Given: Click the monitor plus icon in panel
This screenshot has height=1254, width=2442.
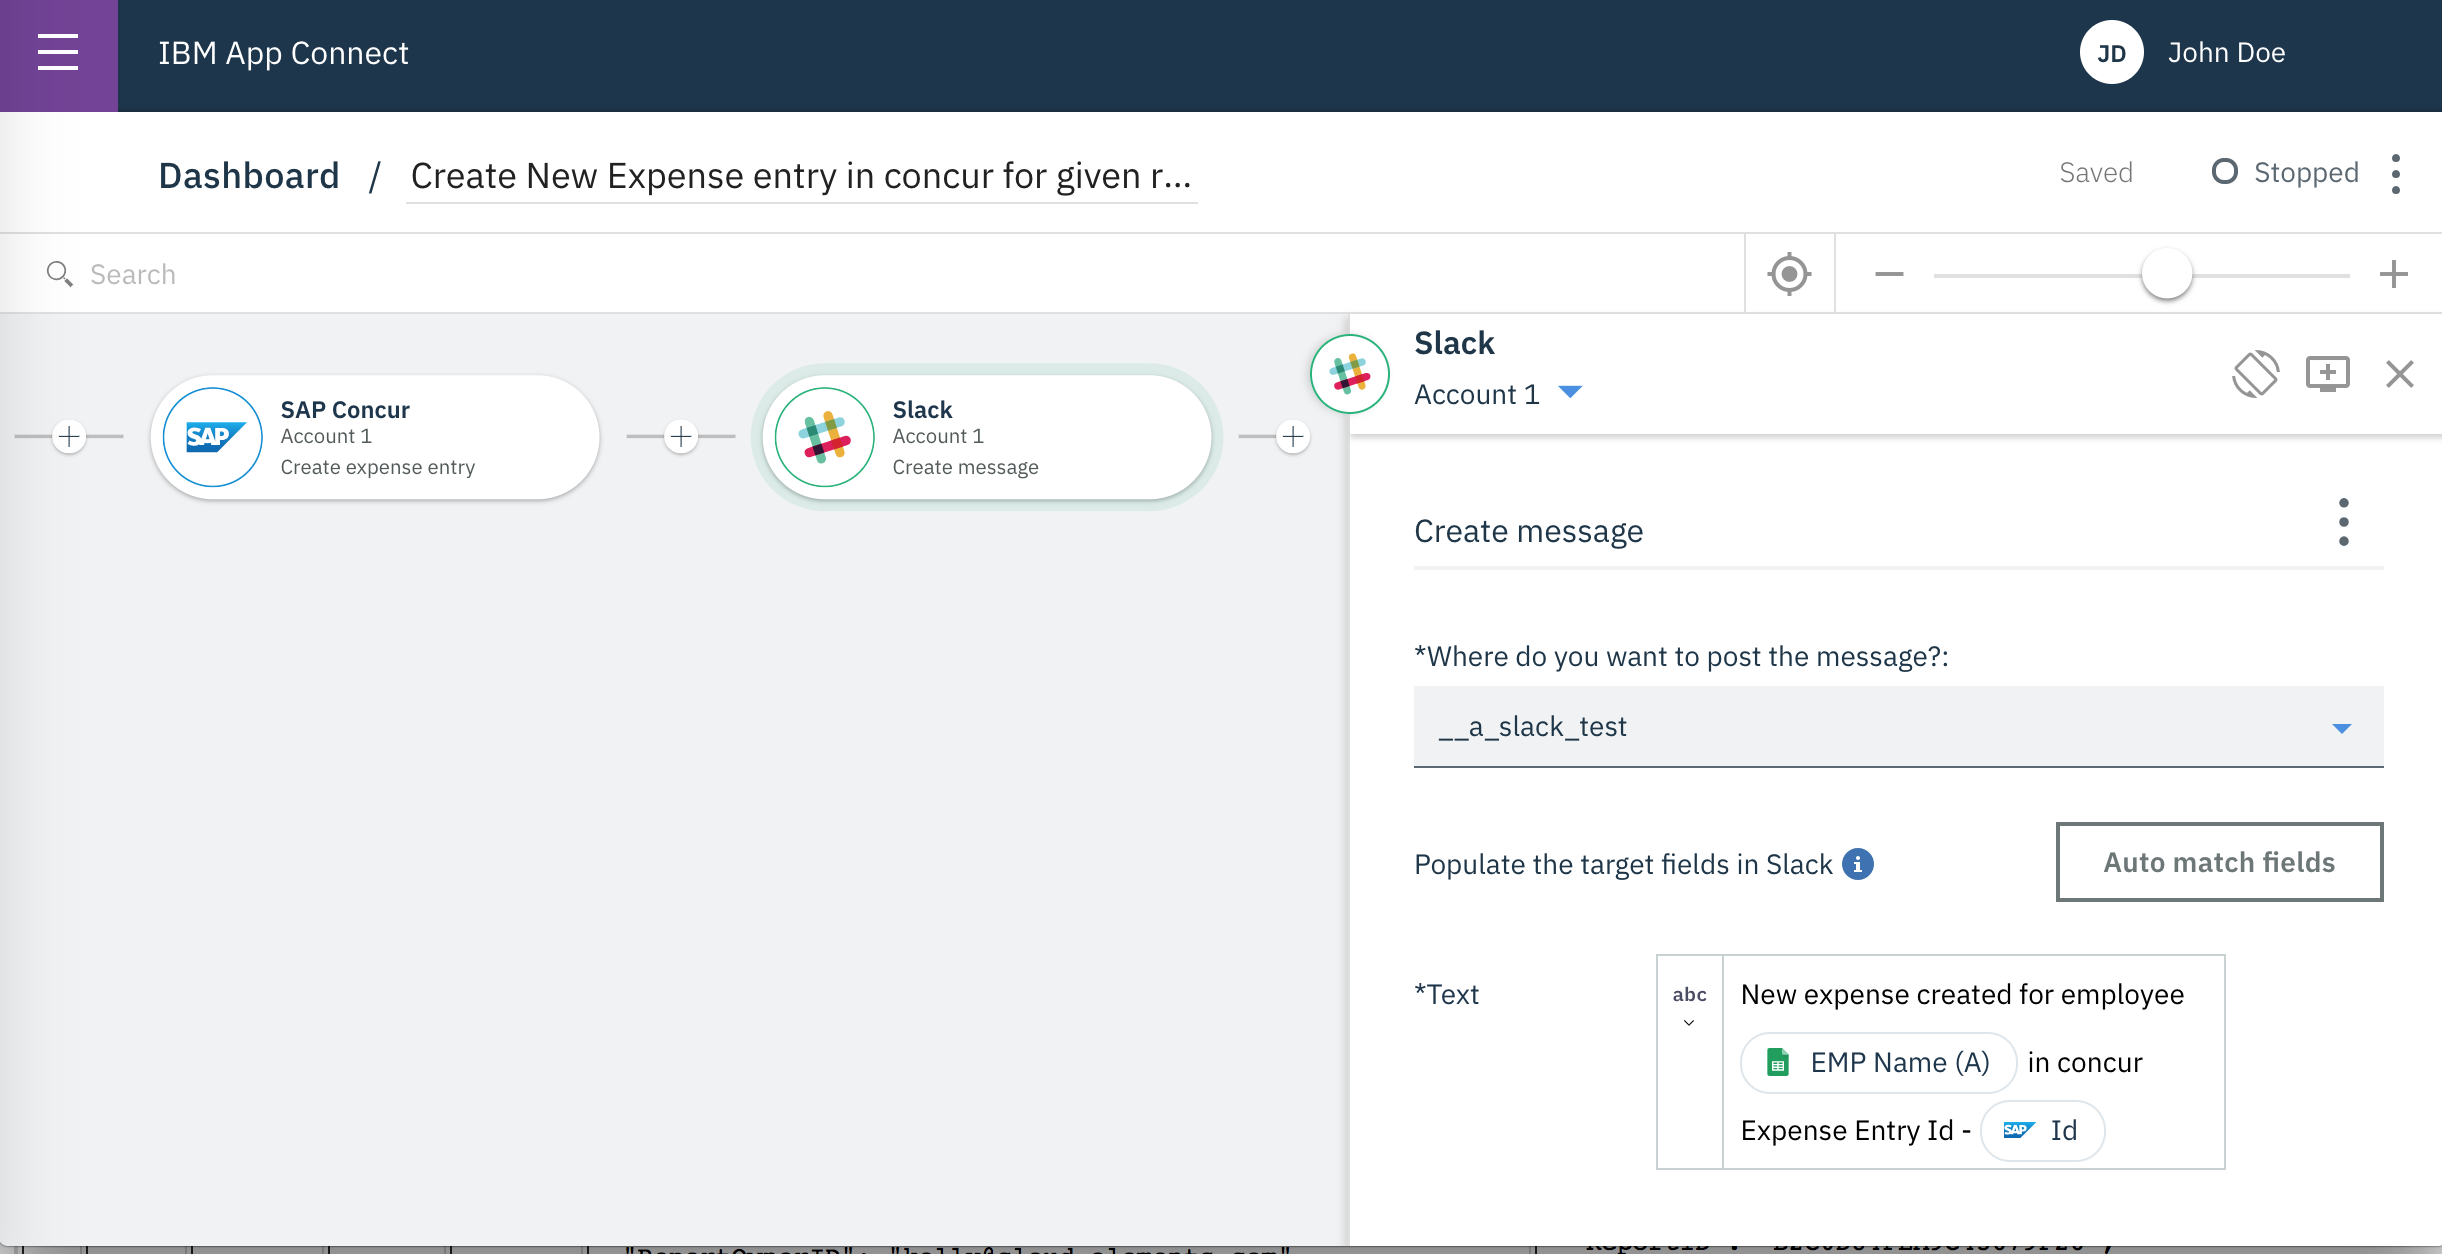Looking at the screenshot, I should click(2328, 374).
